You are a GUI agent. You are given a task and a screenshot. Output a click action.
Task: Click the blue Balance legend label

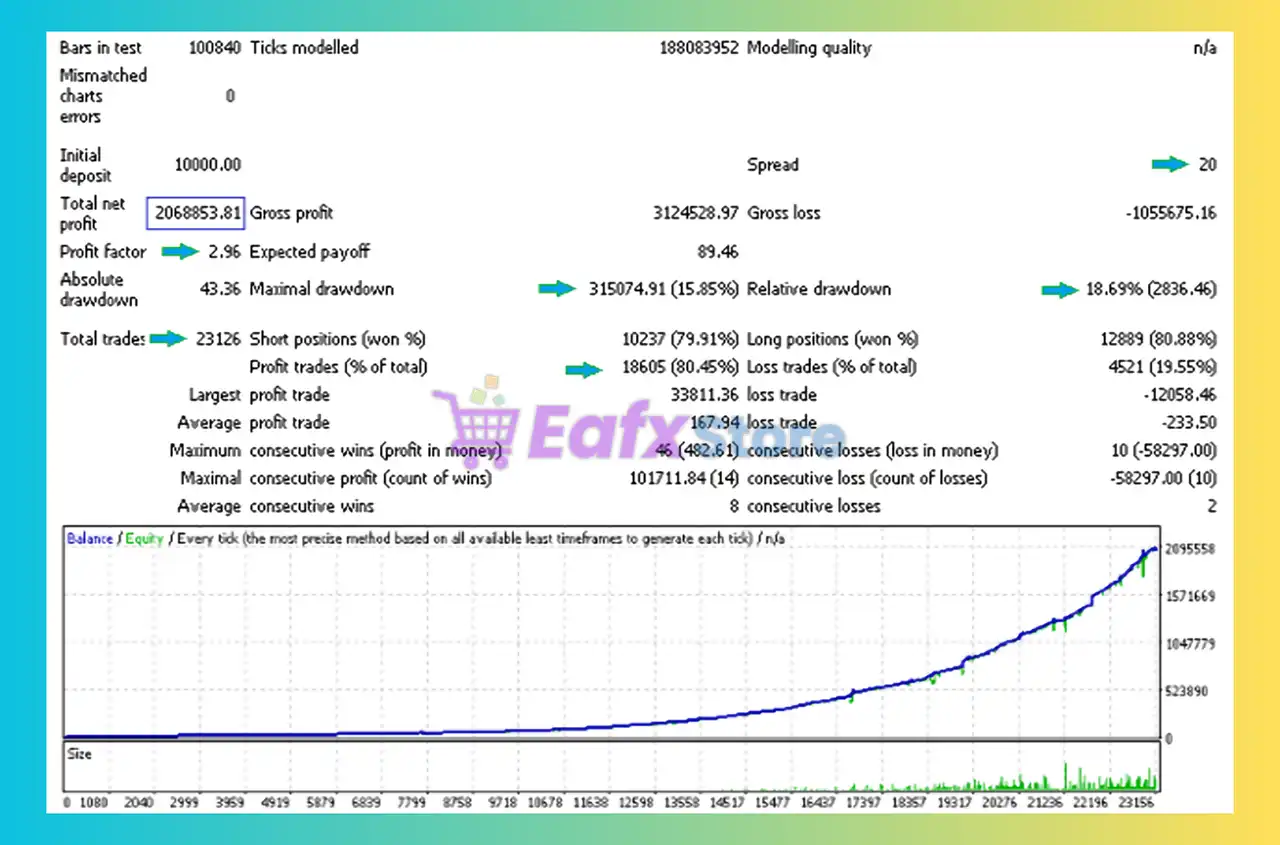click(x=90, y=539)
